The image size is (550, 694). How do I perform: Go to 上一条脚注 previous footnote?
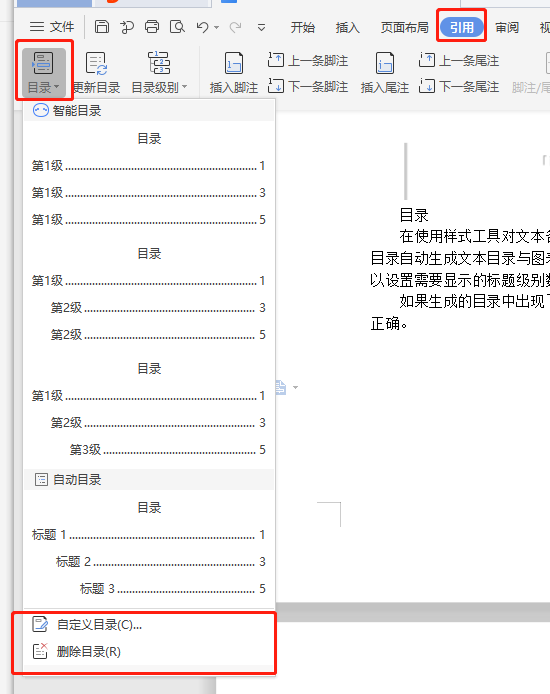point(308,60)
